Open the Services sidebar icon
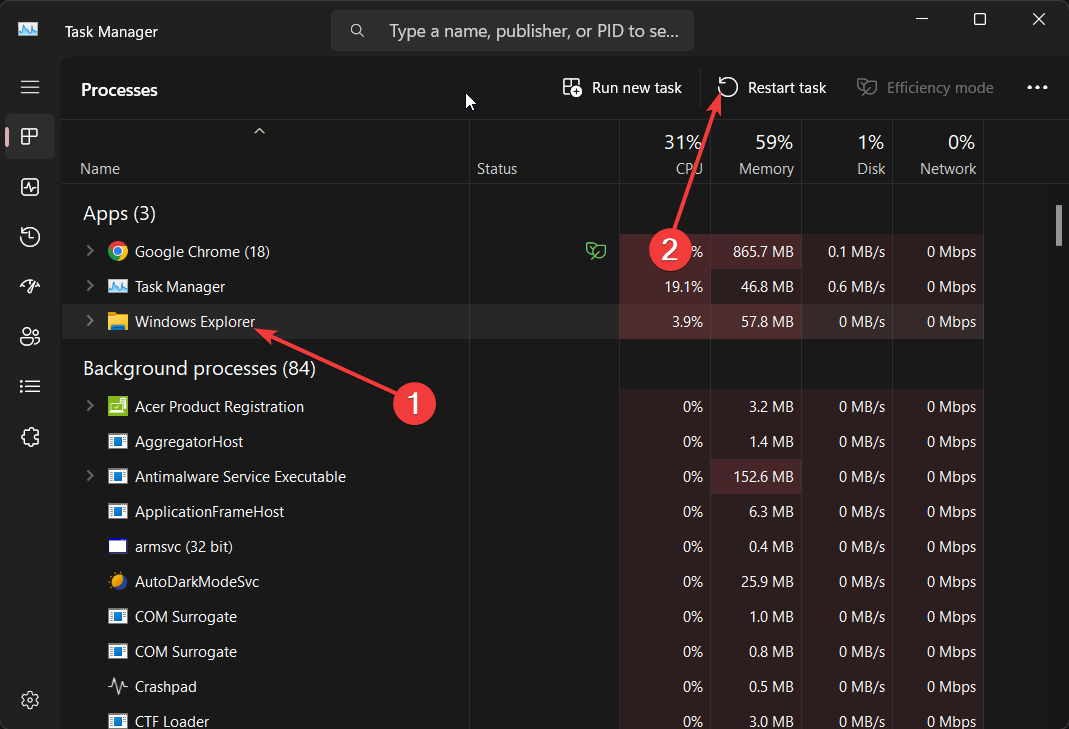1069x729 pixels. [x=30, y=436]
